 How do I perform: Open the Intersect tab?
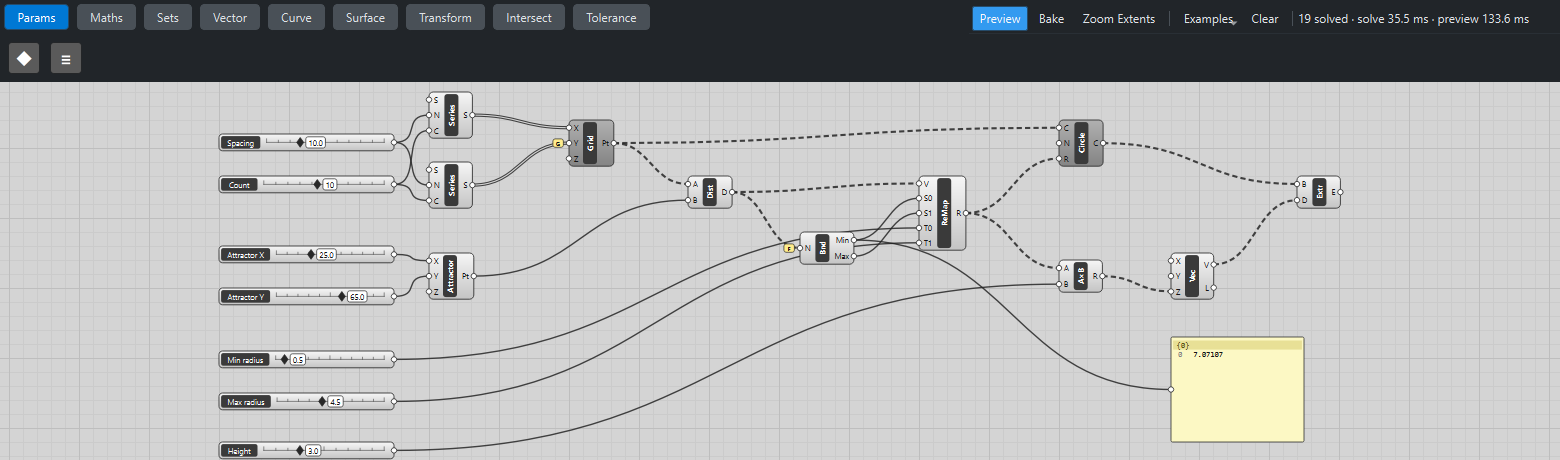pyautogui.click(x=529, y=17)
